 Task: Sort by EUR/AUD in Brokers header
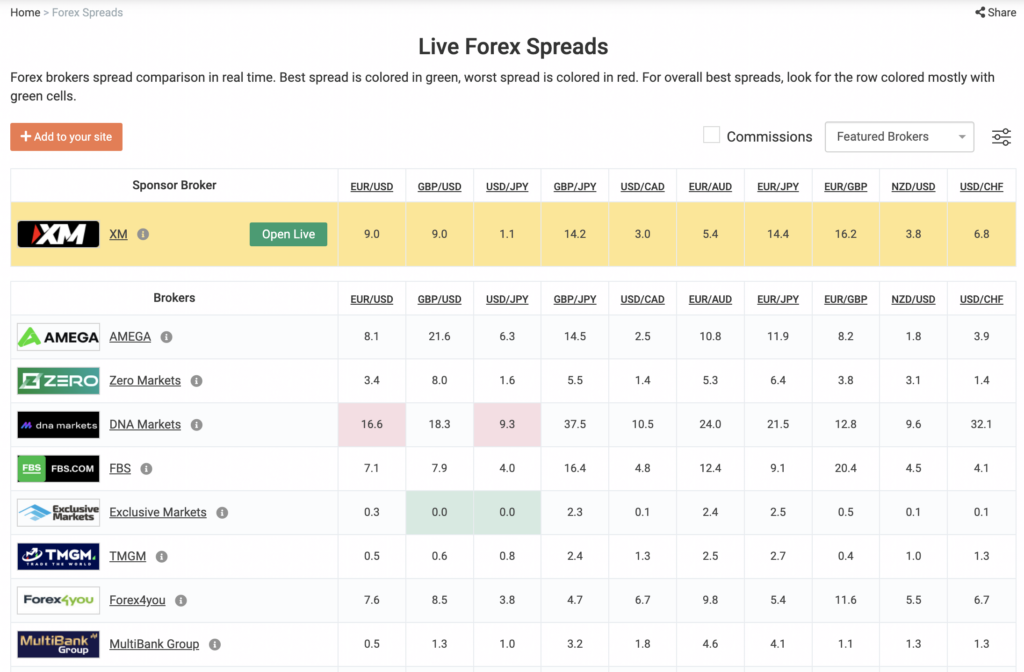711,299
